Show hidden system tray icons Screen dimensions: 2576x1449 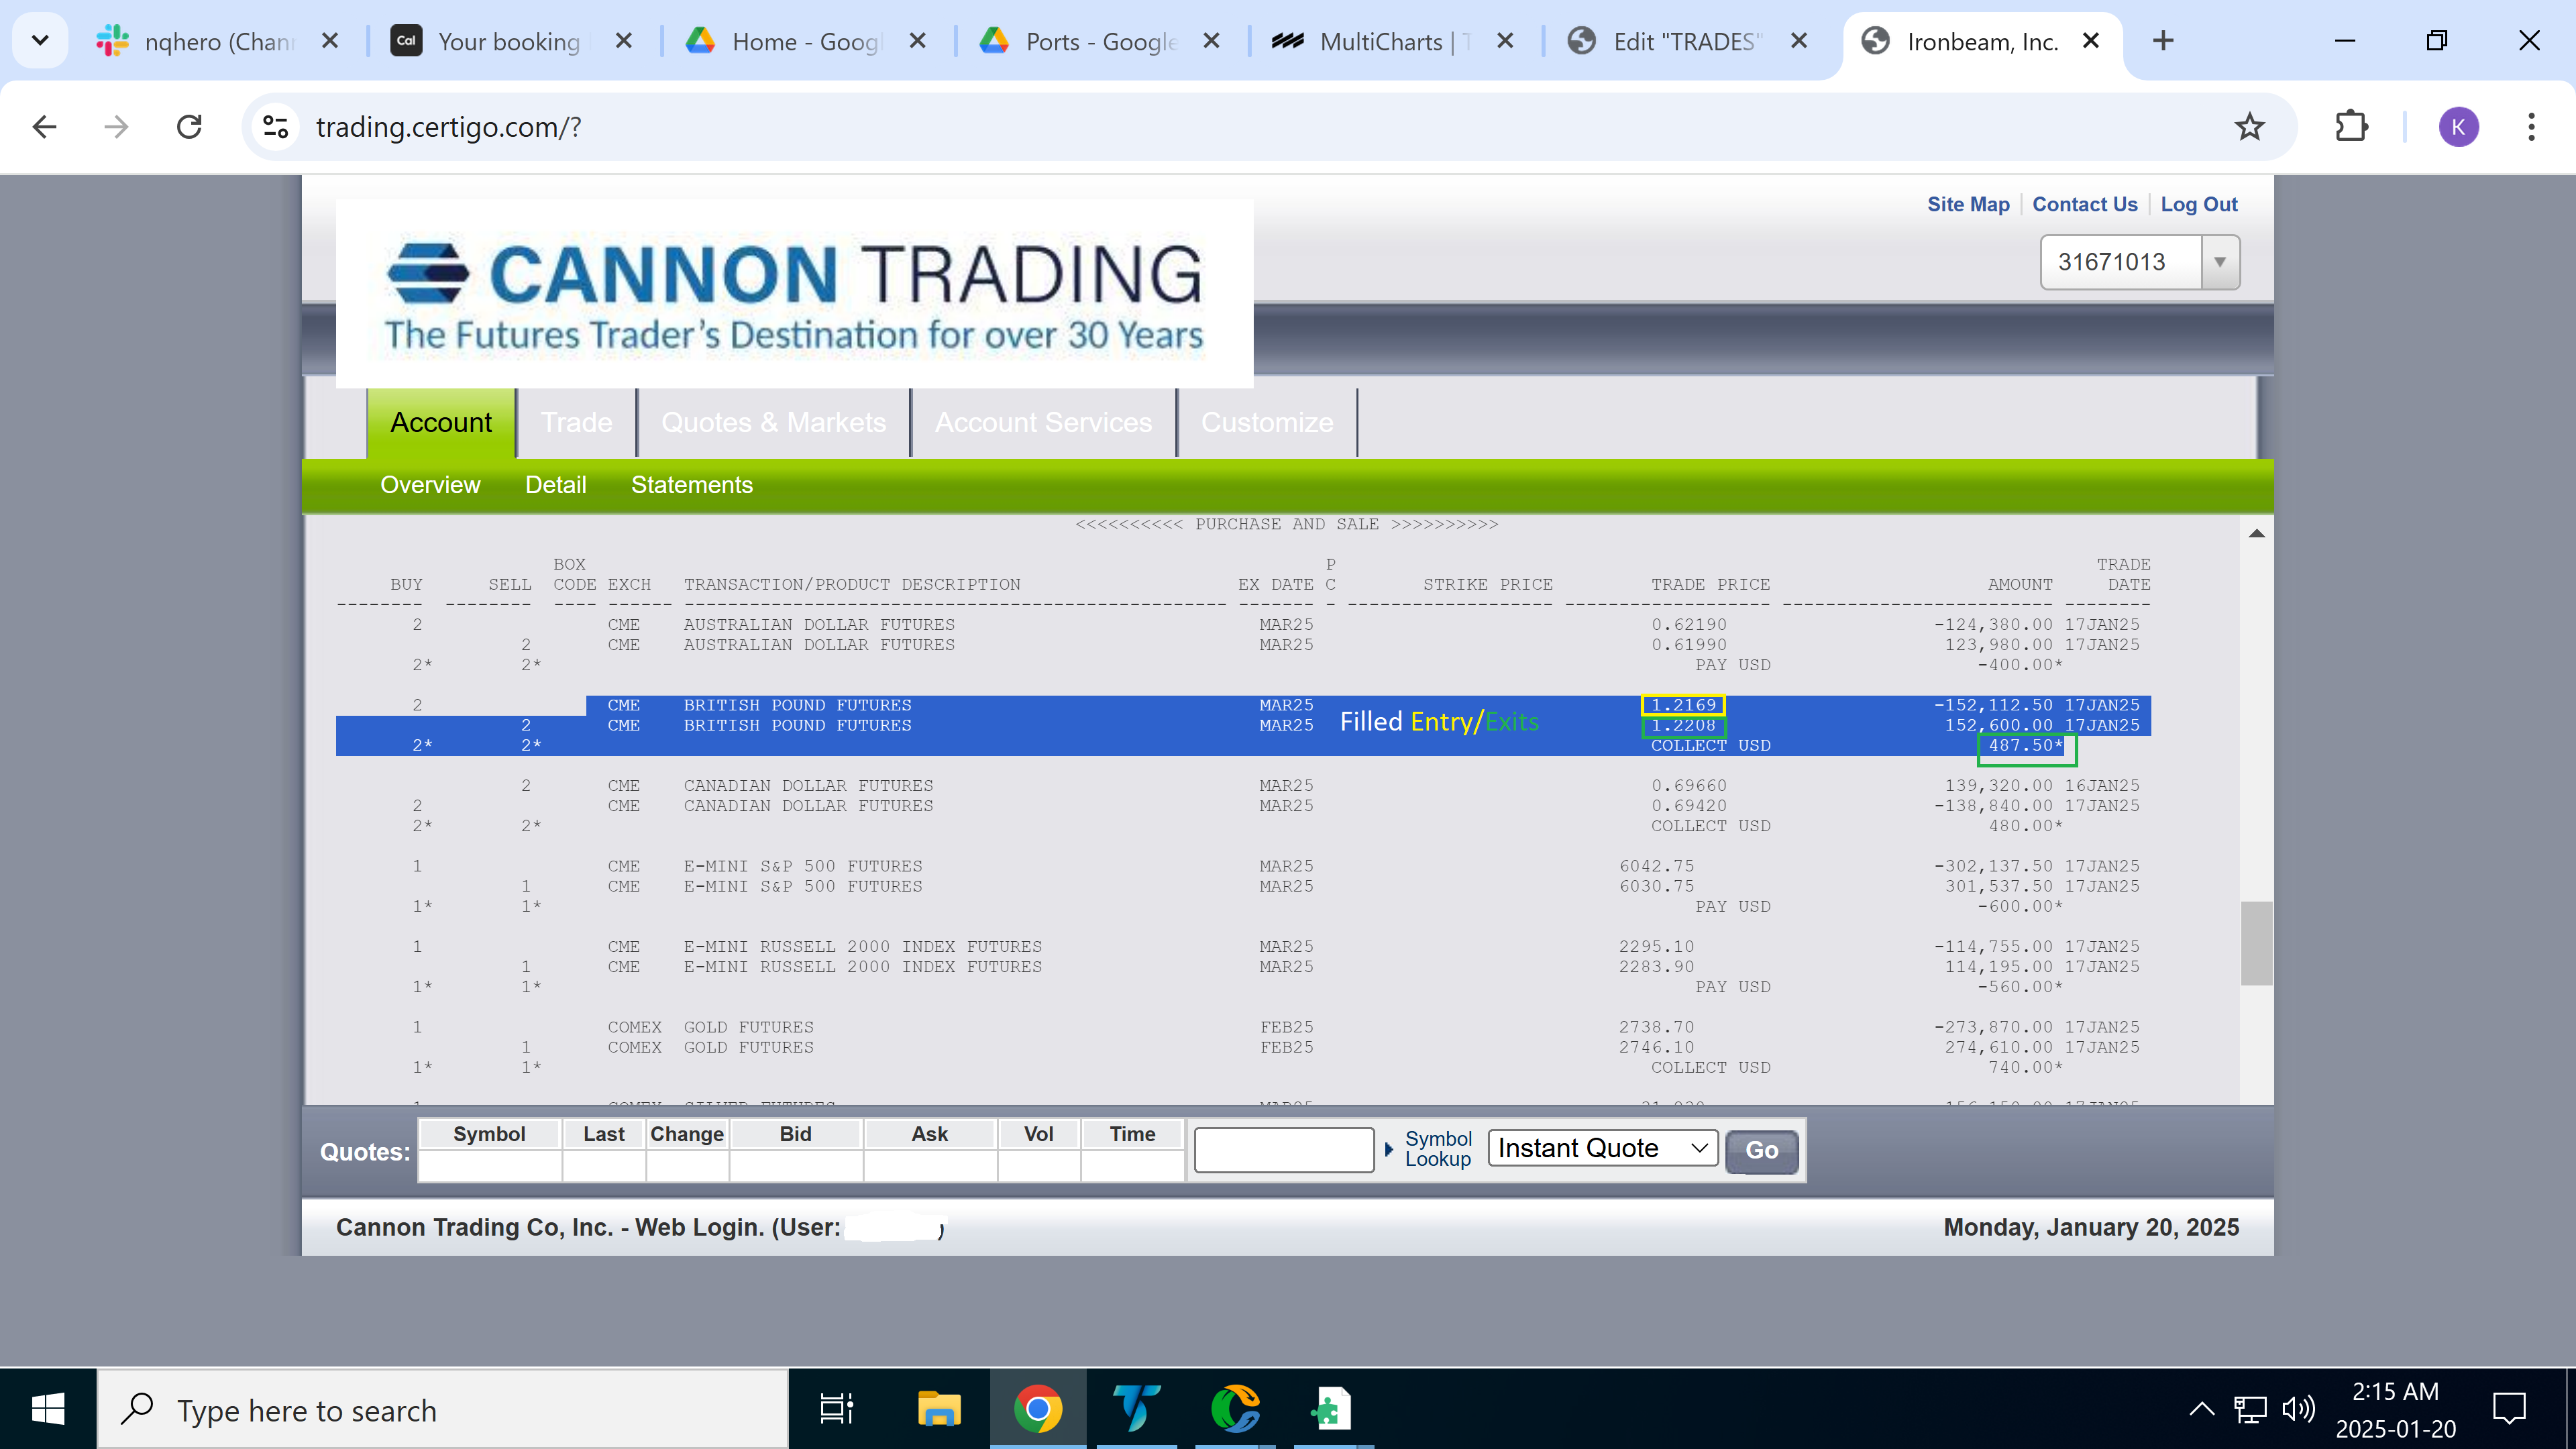[x=2201, y=1410]
